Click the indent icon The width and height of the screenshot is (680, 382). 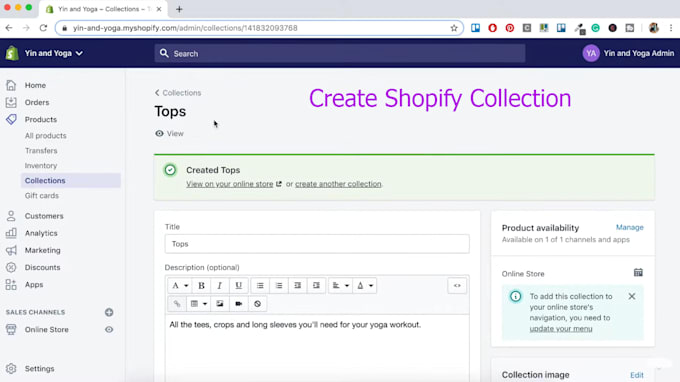(x=316, y=285)
